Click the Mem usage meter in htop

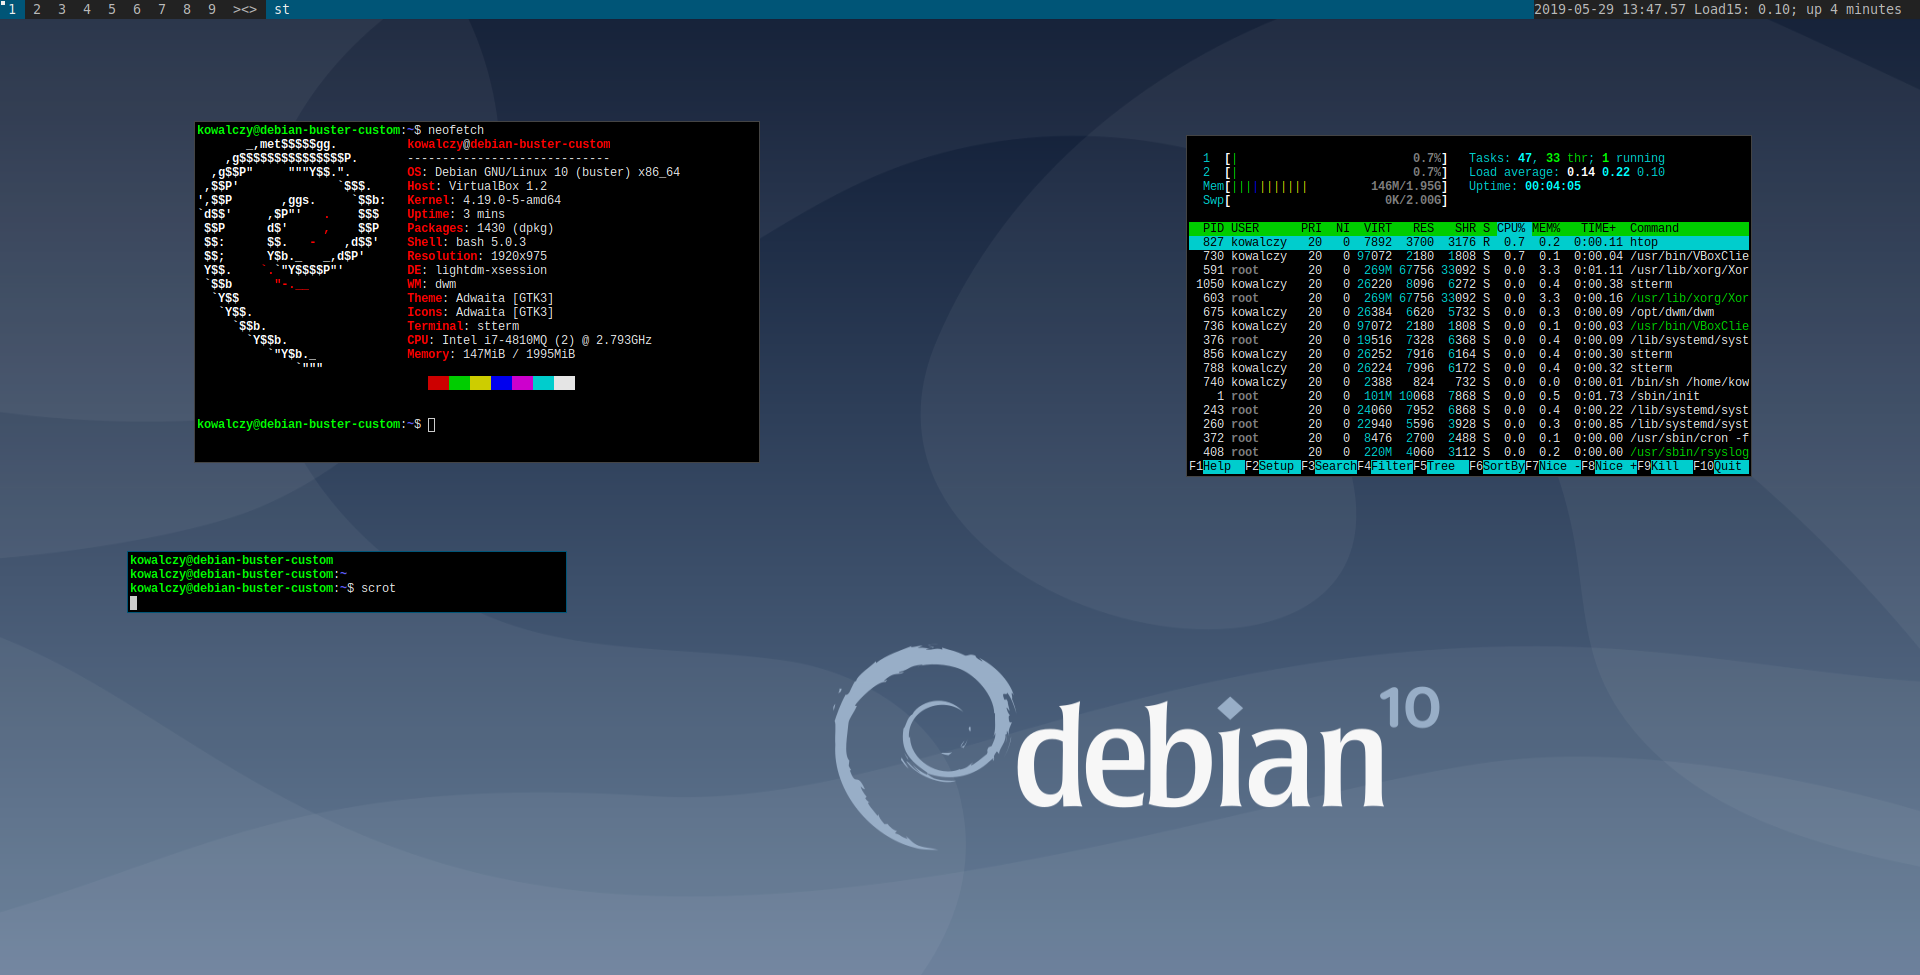[x=1325, y=187]
